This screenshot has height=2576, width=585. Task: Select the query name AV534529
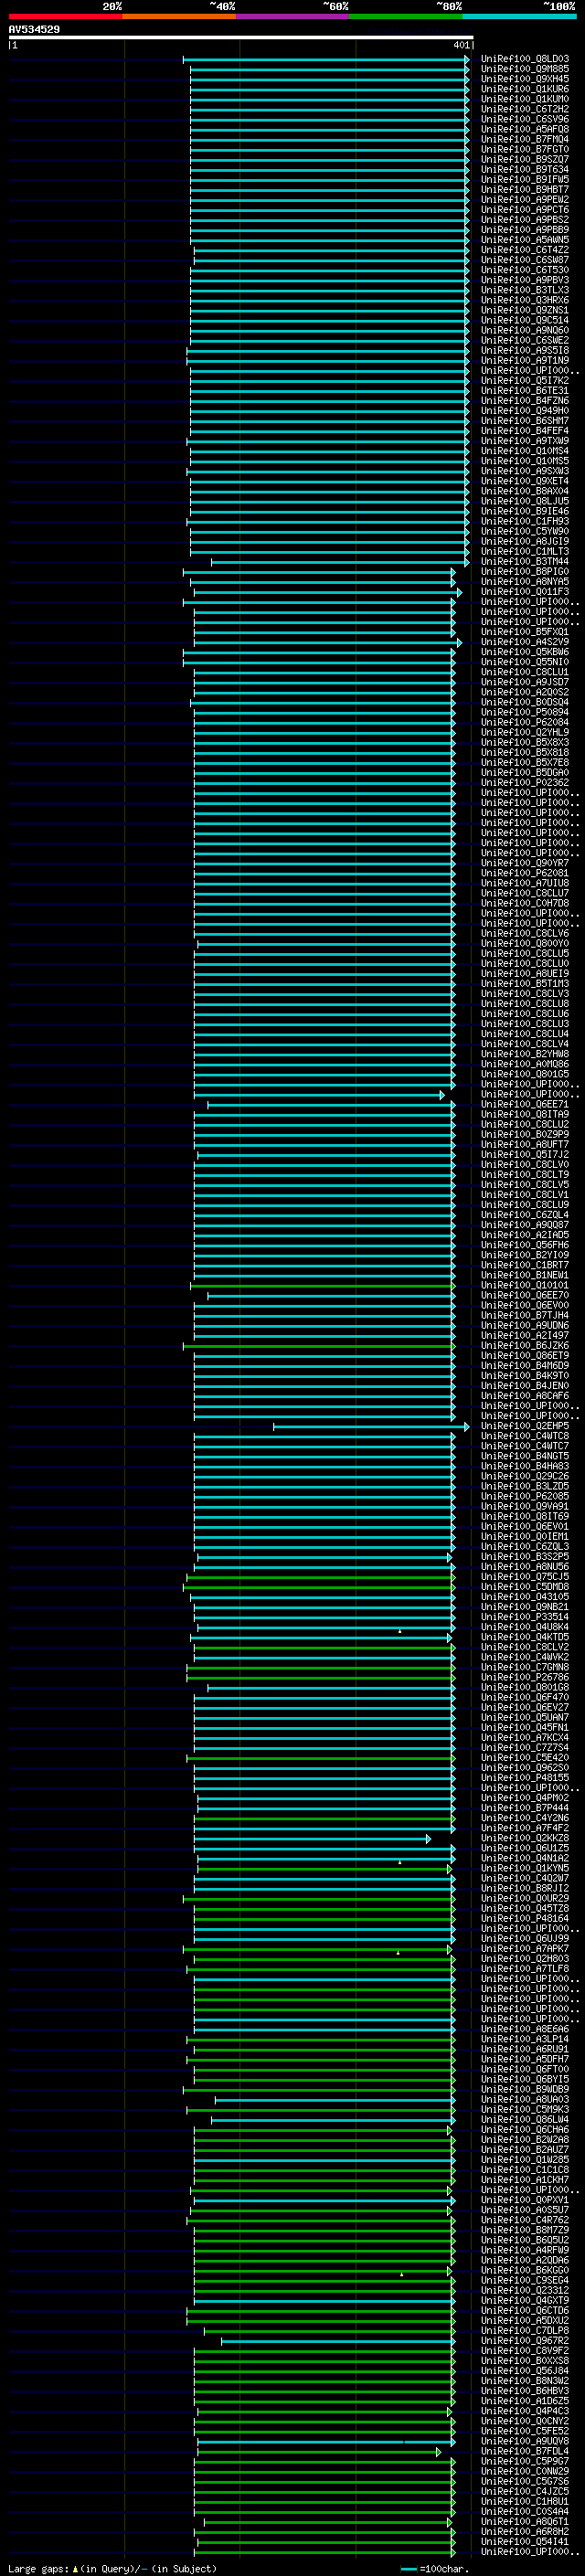click(34, 30)
